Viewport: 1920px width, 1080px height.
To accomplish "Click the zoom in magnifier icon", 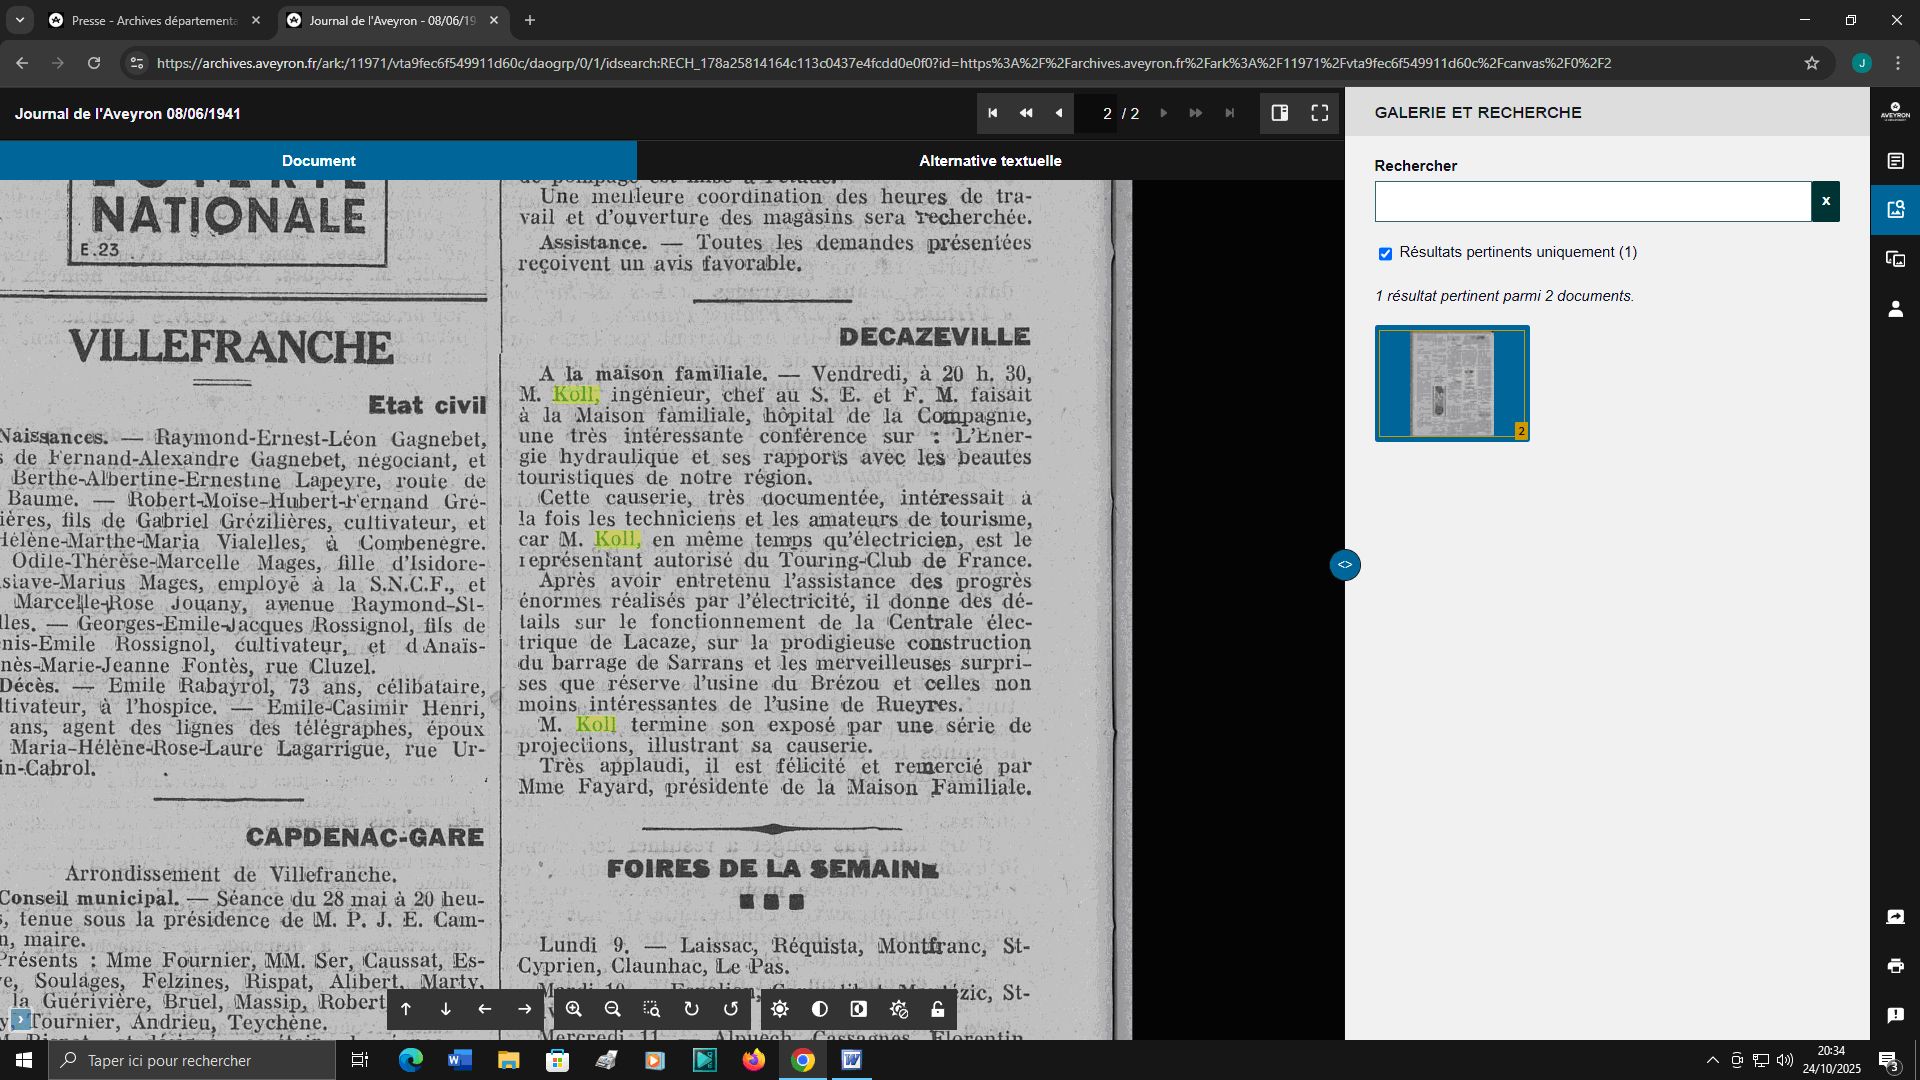I will click(574, 1010).
